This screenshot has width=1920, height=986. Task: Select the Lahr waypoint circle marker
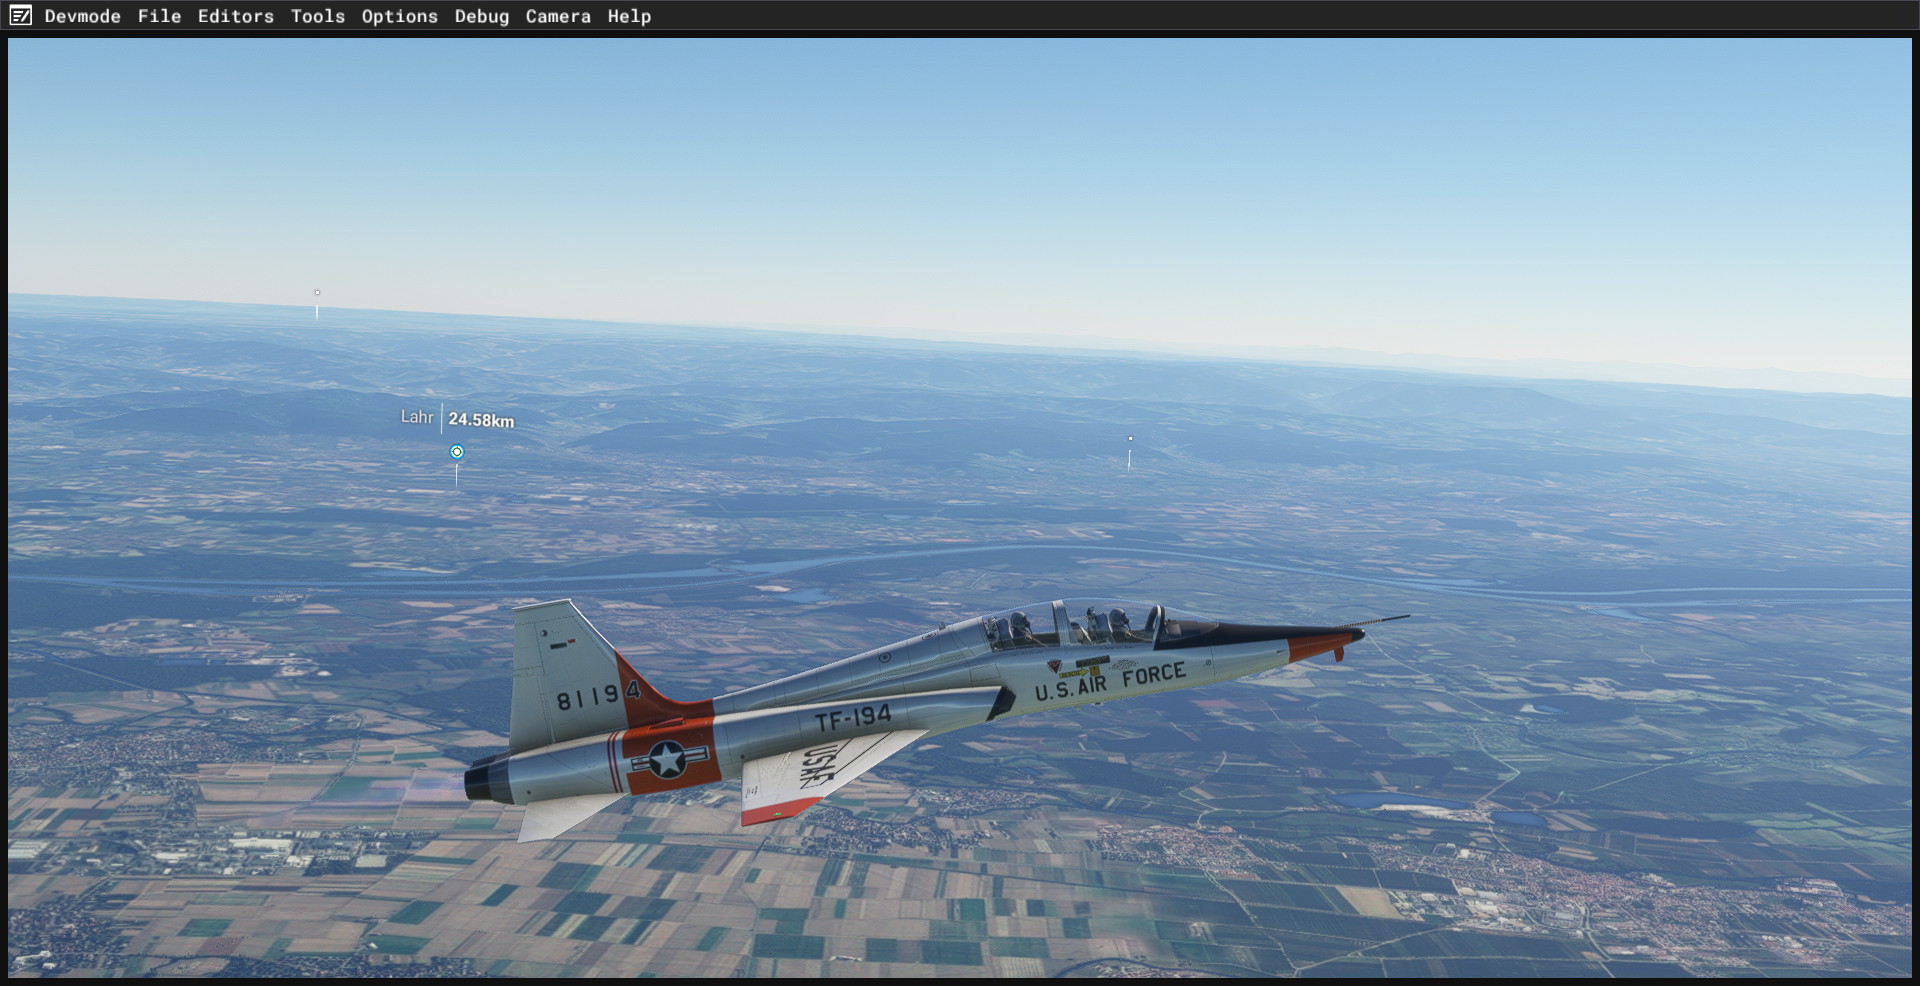(x=457, y=452)
